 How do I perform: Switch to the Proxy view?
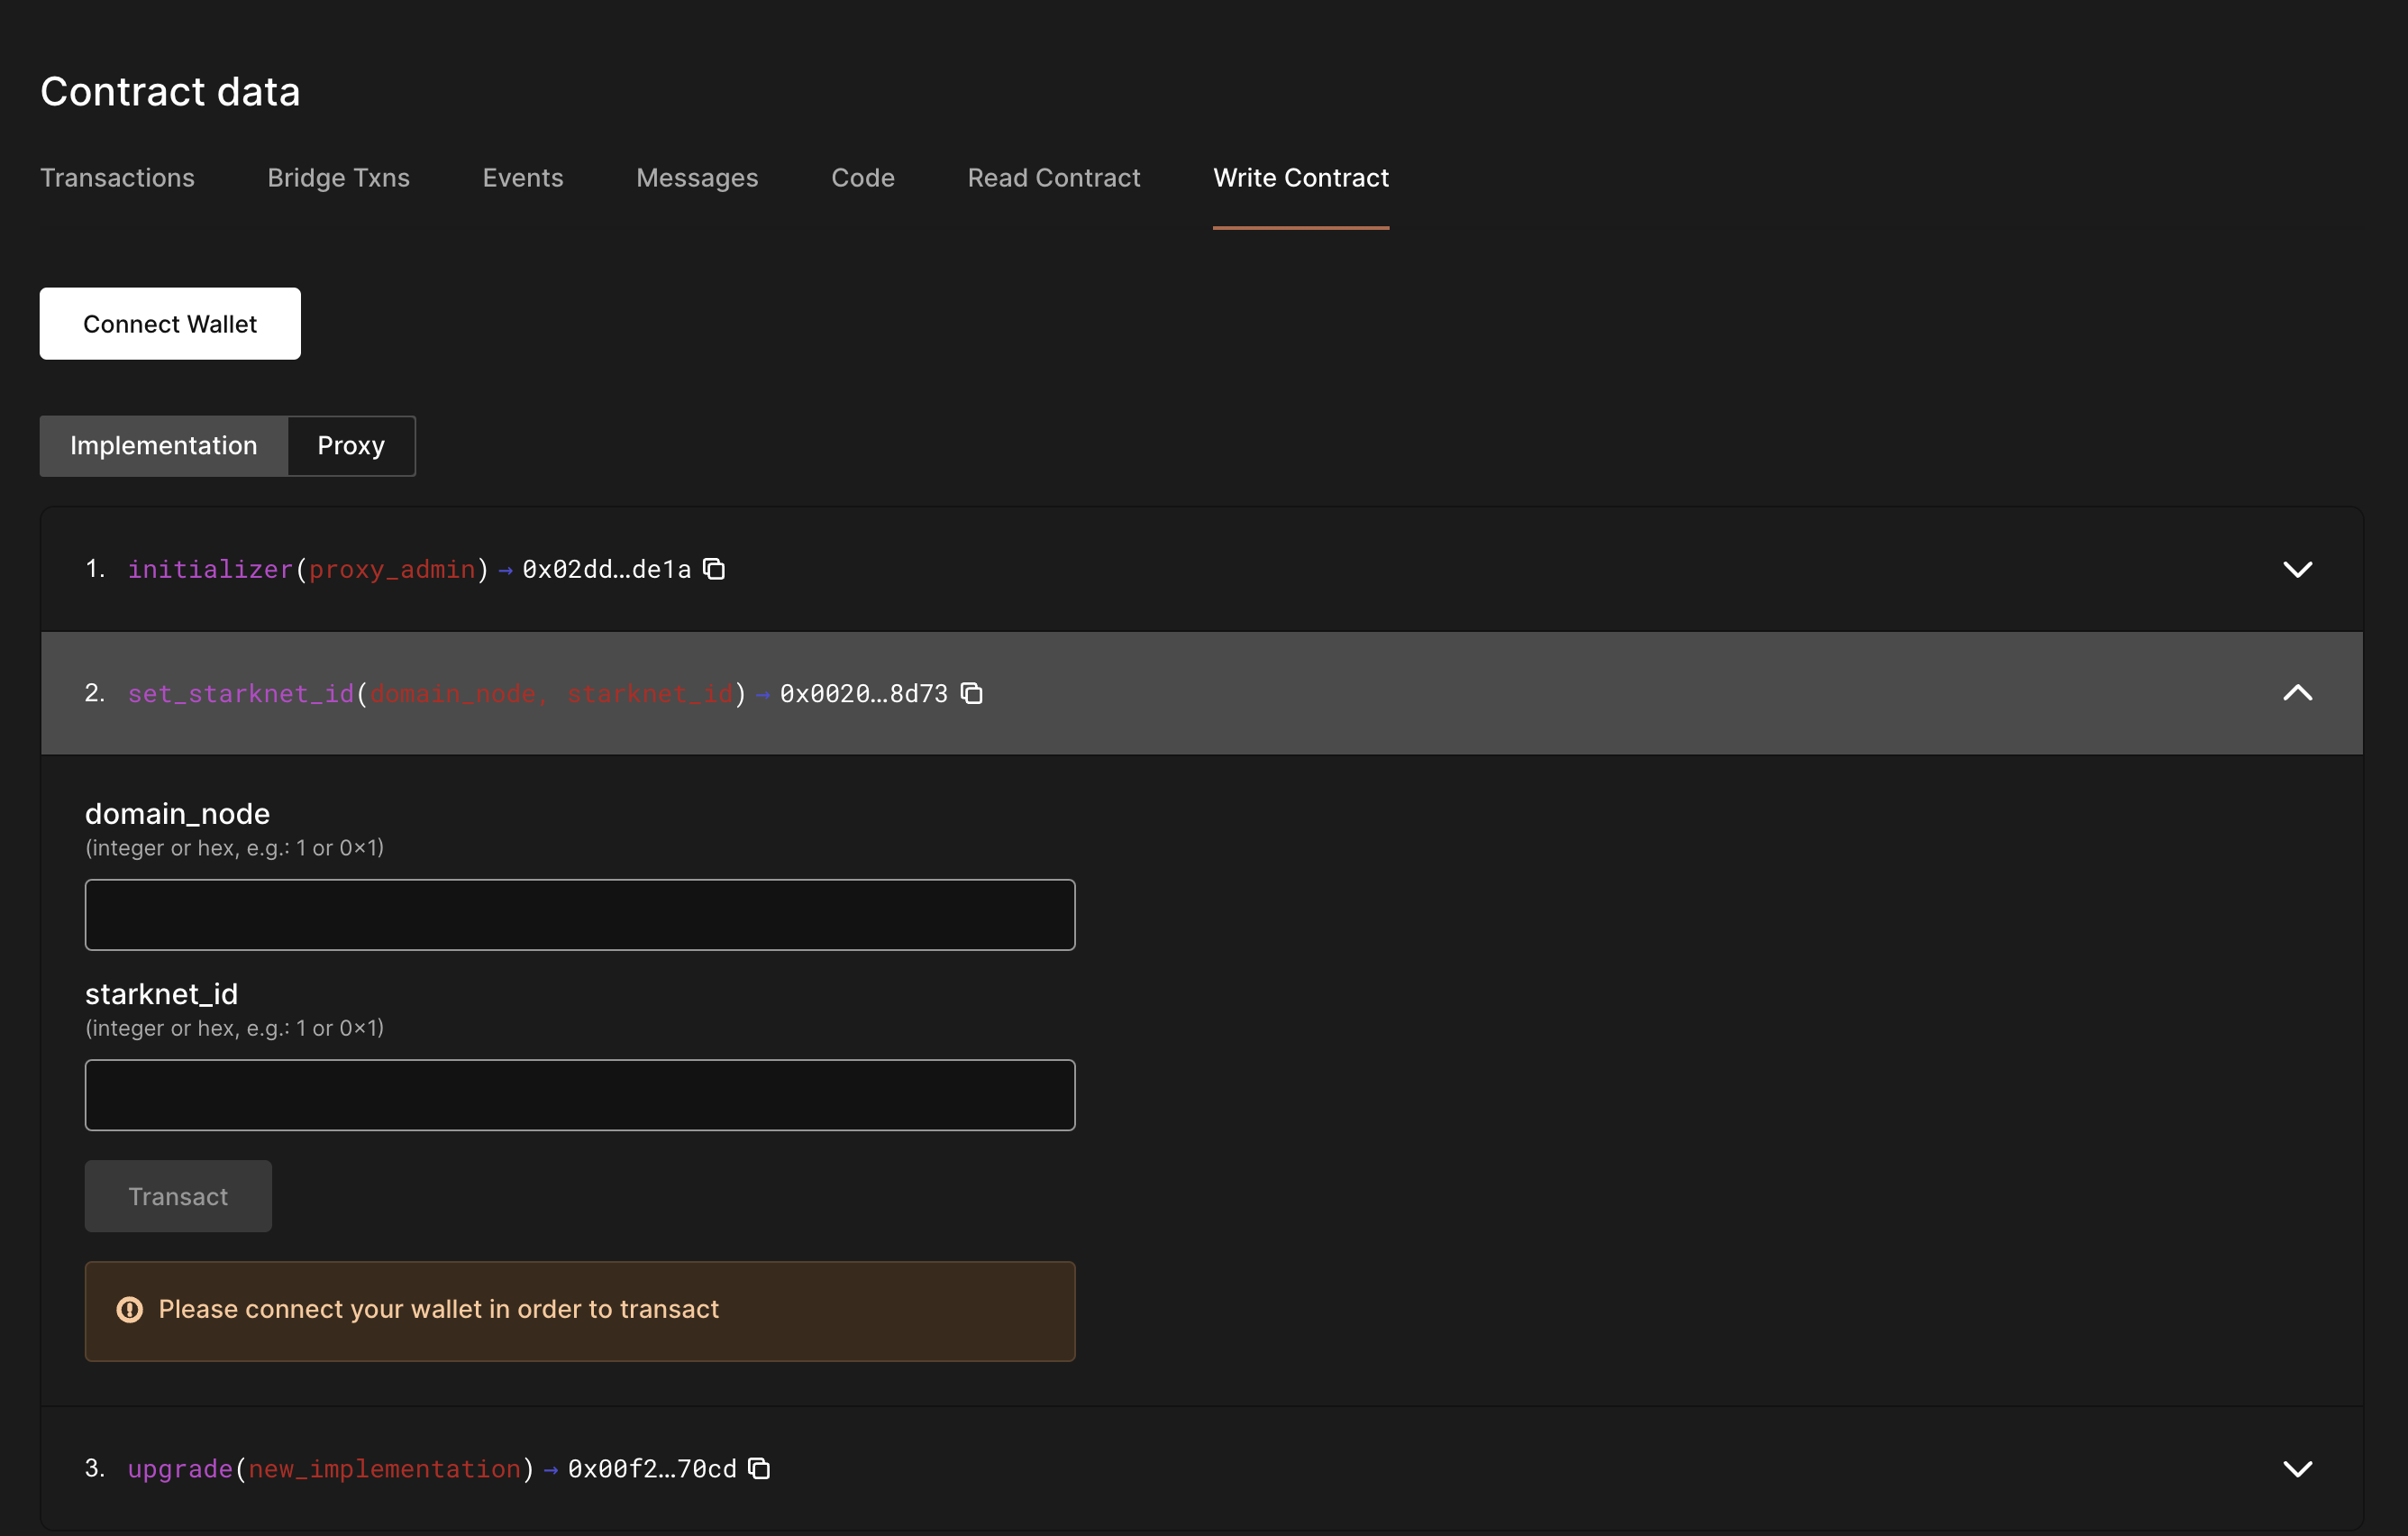351,446
